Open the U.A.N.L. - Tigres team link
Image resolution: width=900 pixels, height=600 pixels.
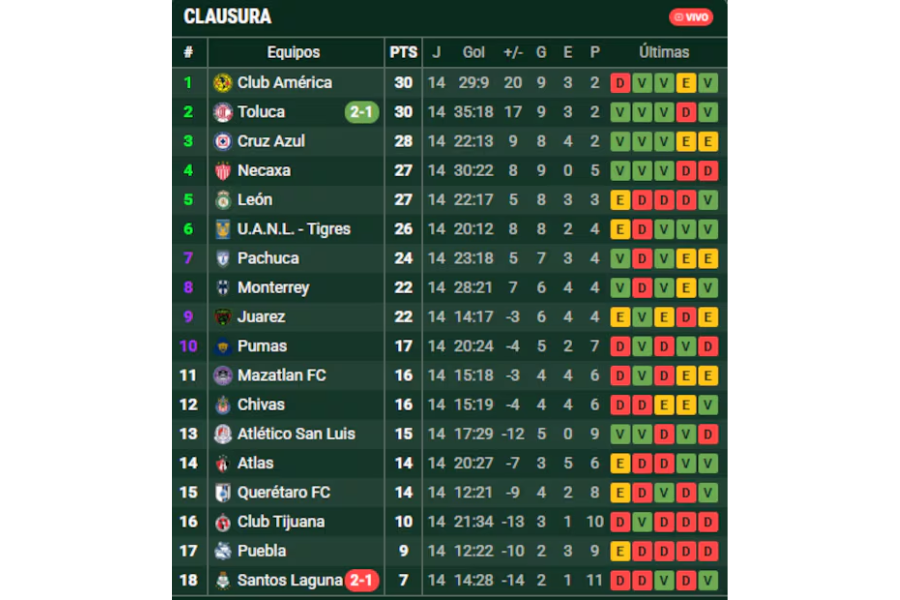coord(293,229)
